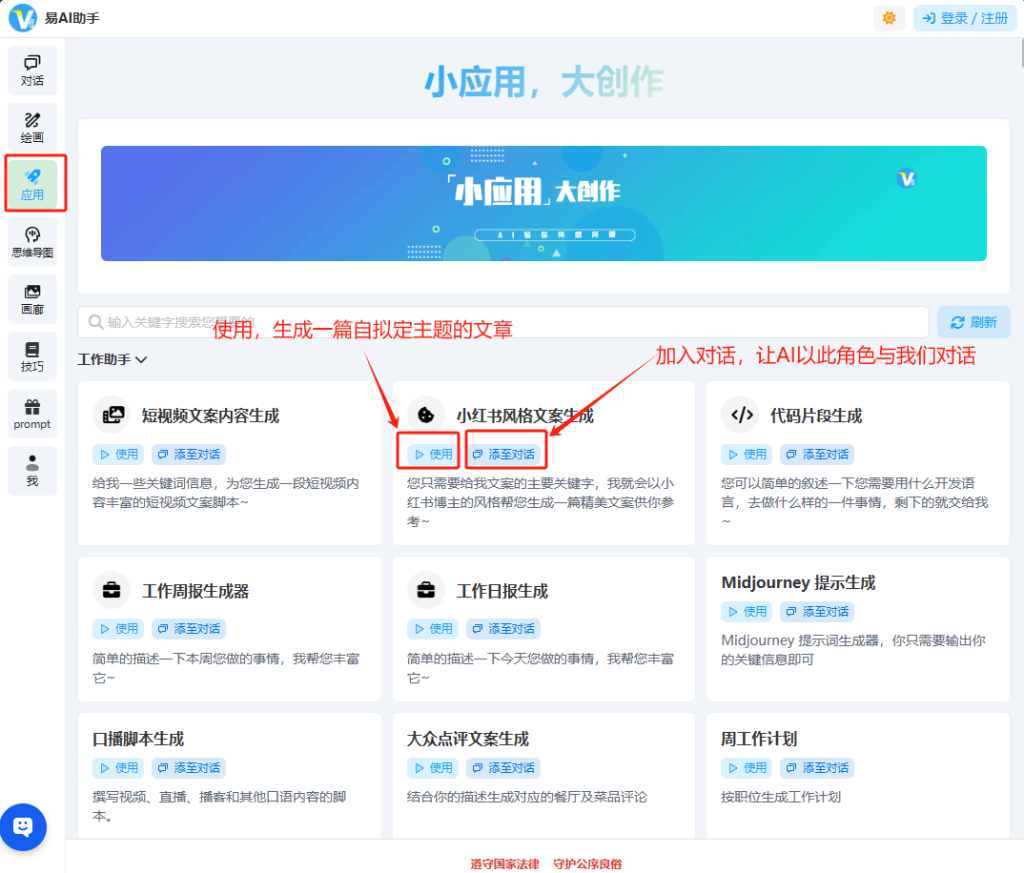Open the 绘画 drawing sidebar icon
The image size is (1024, 873).
tap(32, 127)
